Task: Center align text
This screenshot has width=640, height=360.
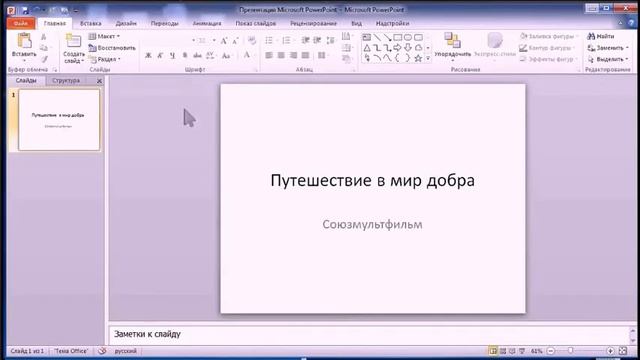Action: [x=281, y=55]
